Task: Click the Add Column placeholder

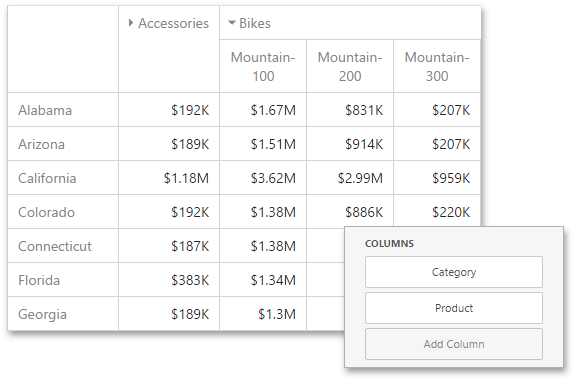Action: 454,344
